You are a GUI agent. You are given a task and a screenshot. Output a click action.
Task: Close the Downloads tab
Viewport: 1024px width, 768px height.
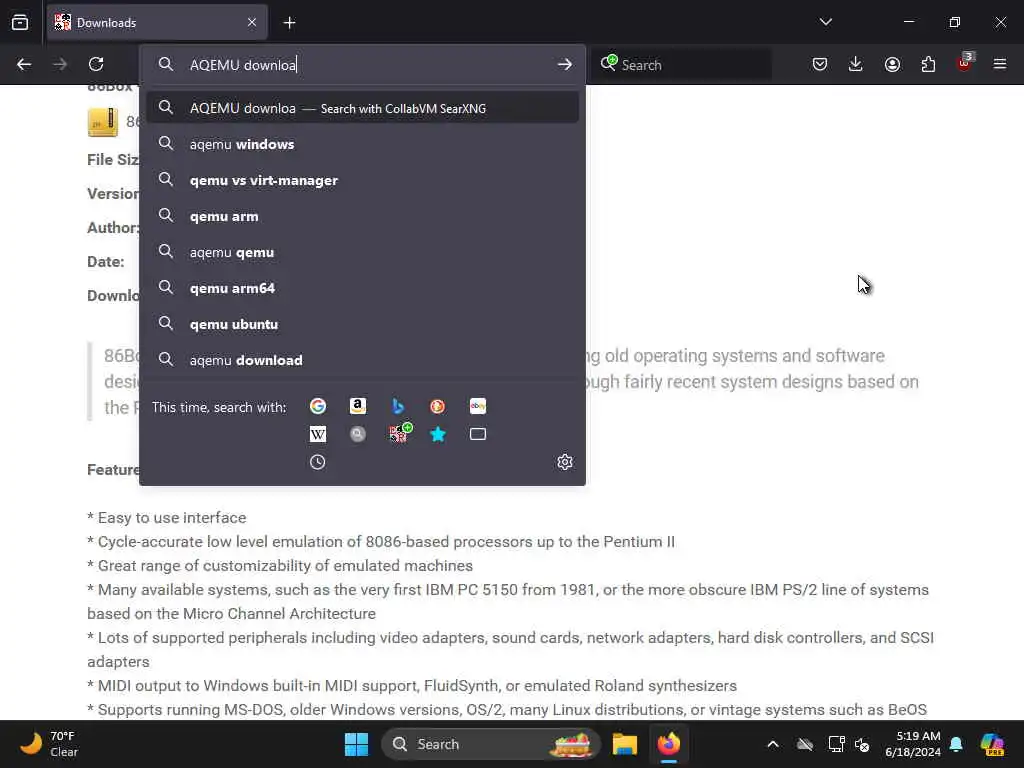[x=252, y=23]
